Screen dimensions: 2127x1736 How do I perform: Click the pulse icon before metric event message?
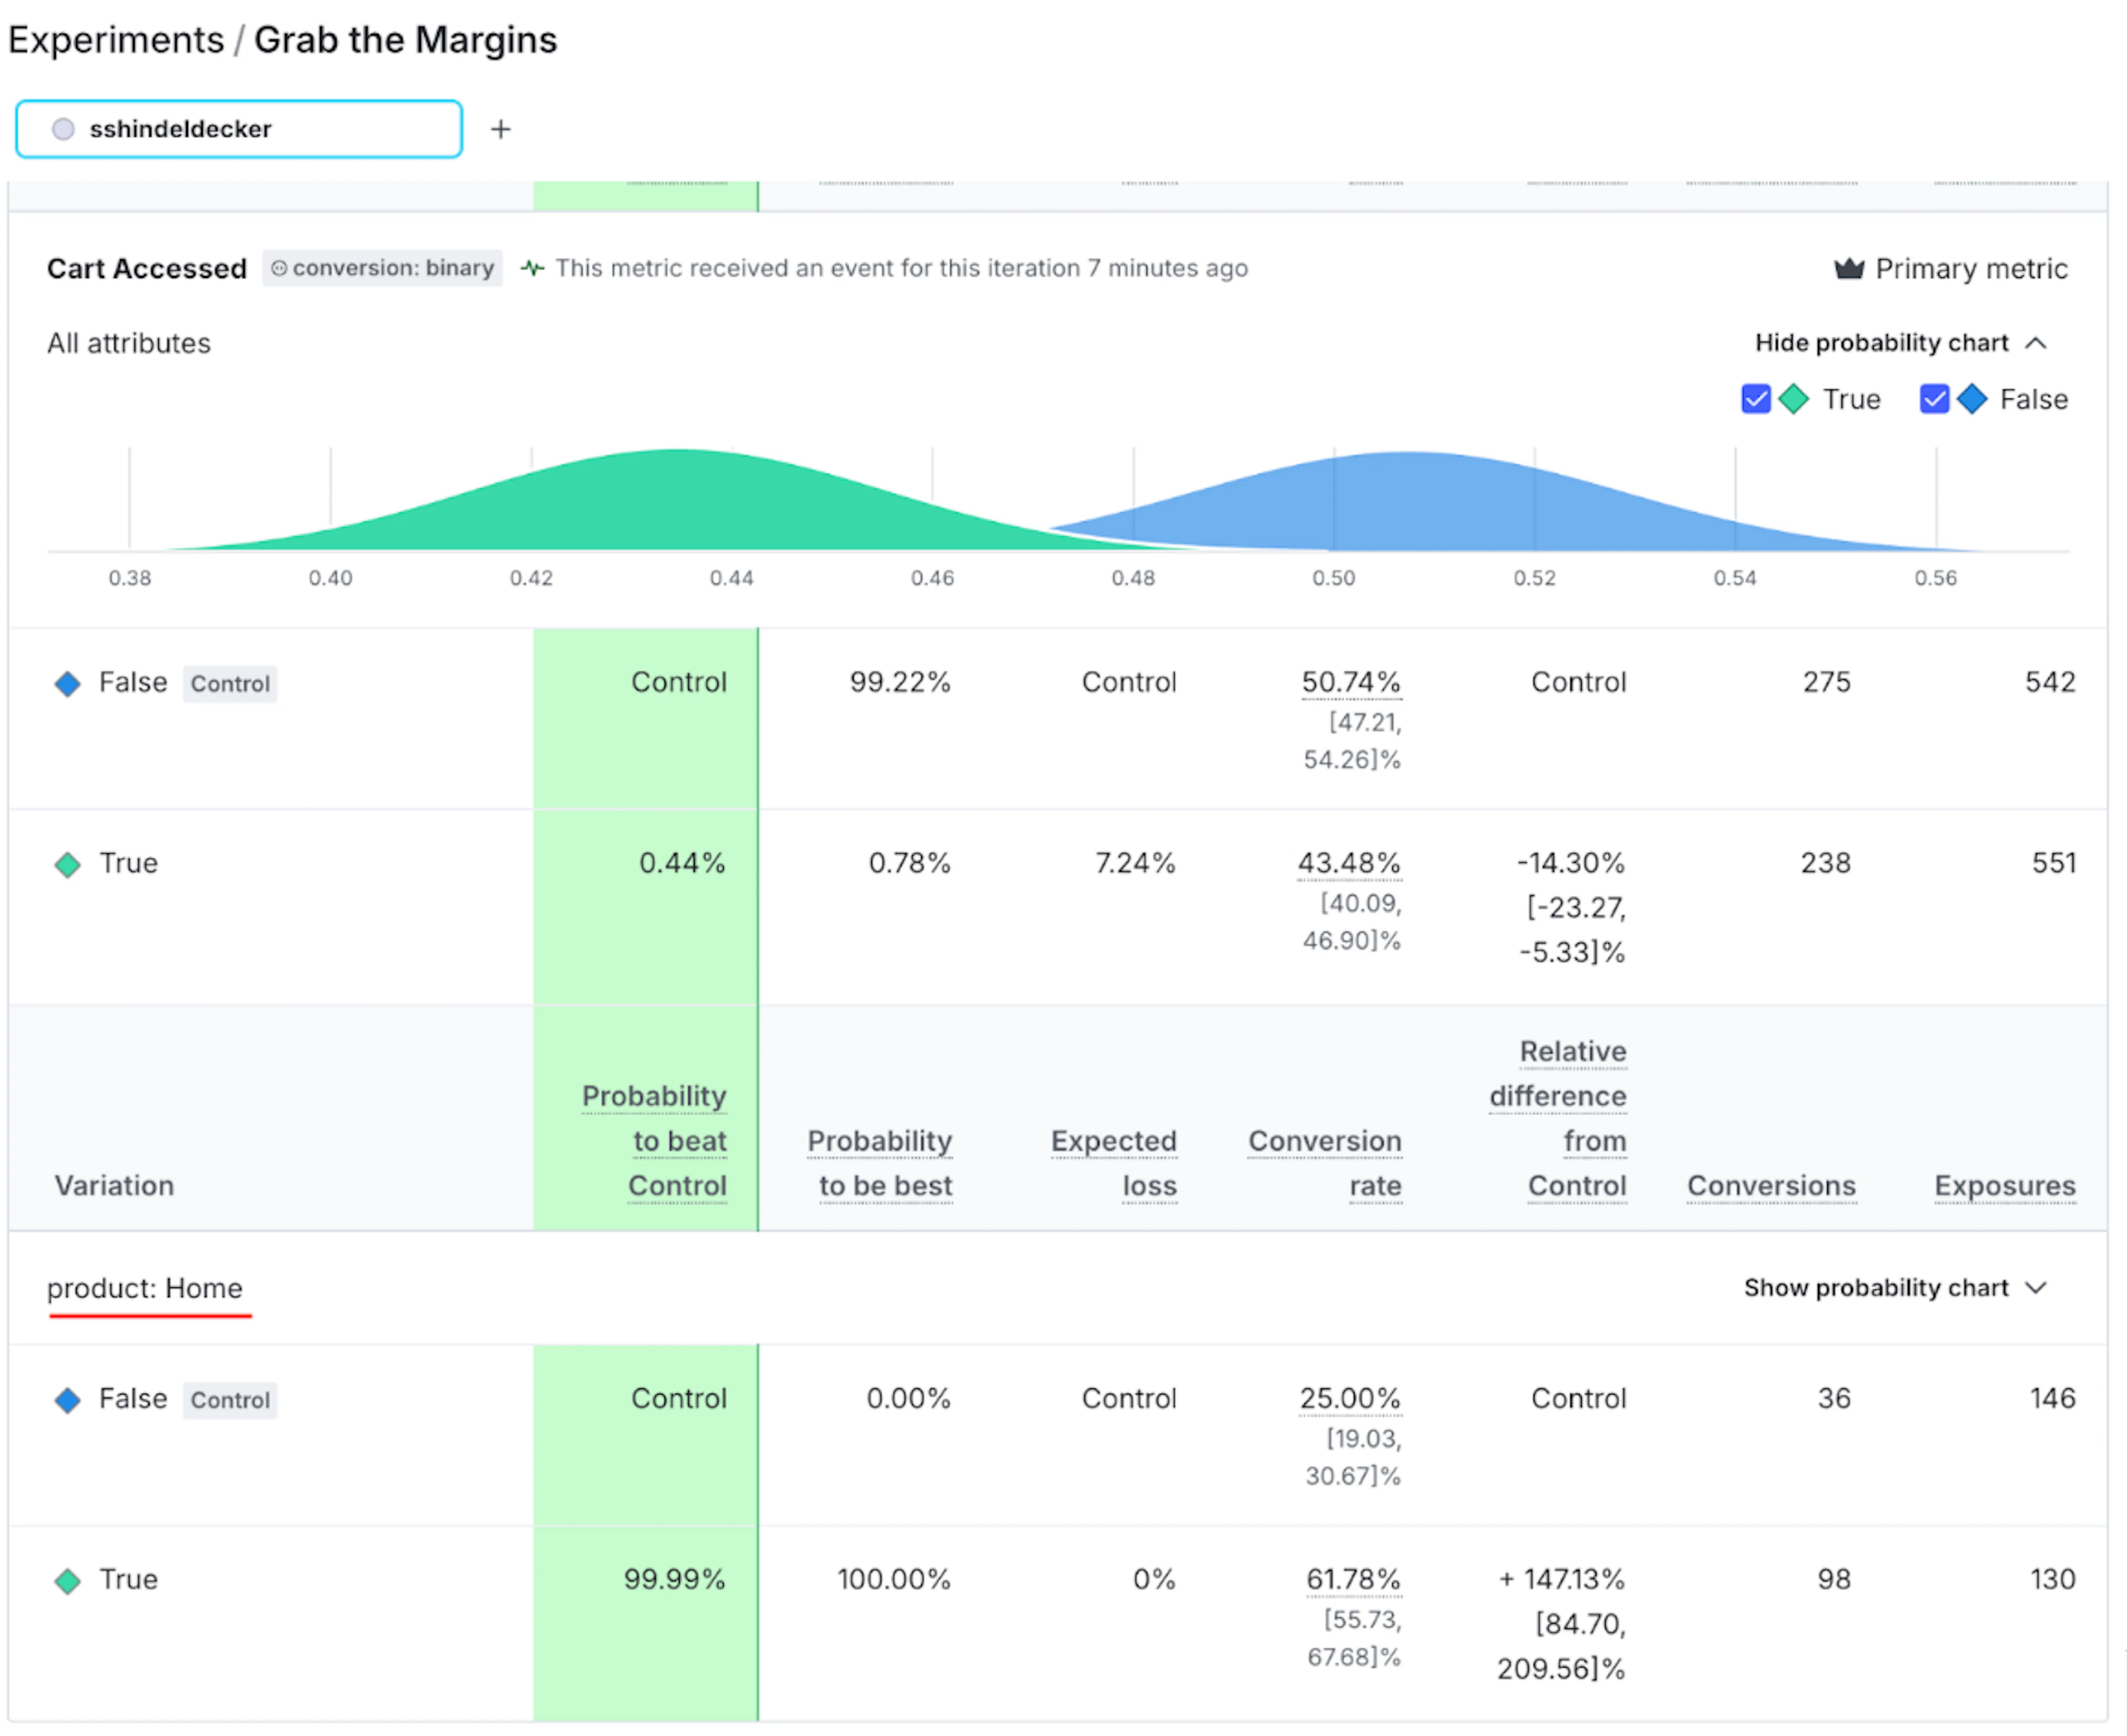tap(533, 269)
